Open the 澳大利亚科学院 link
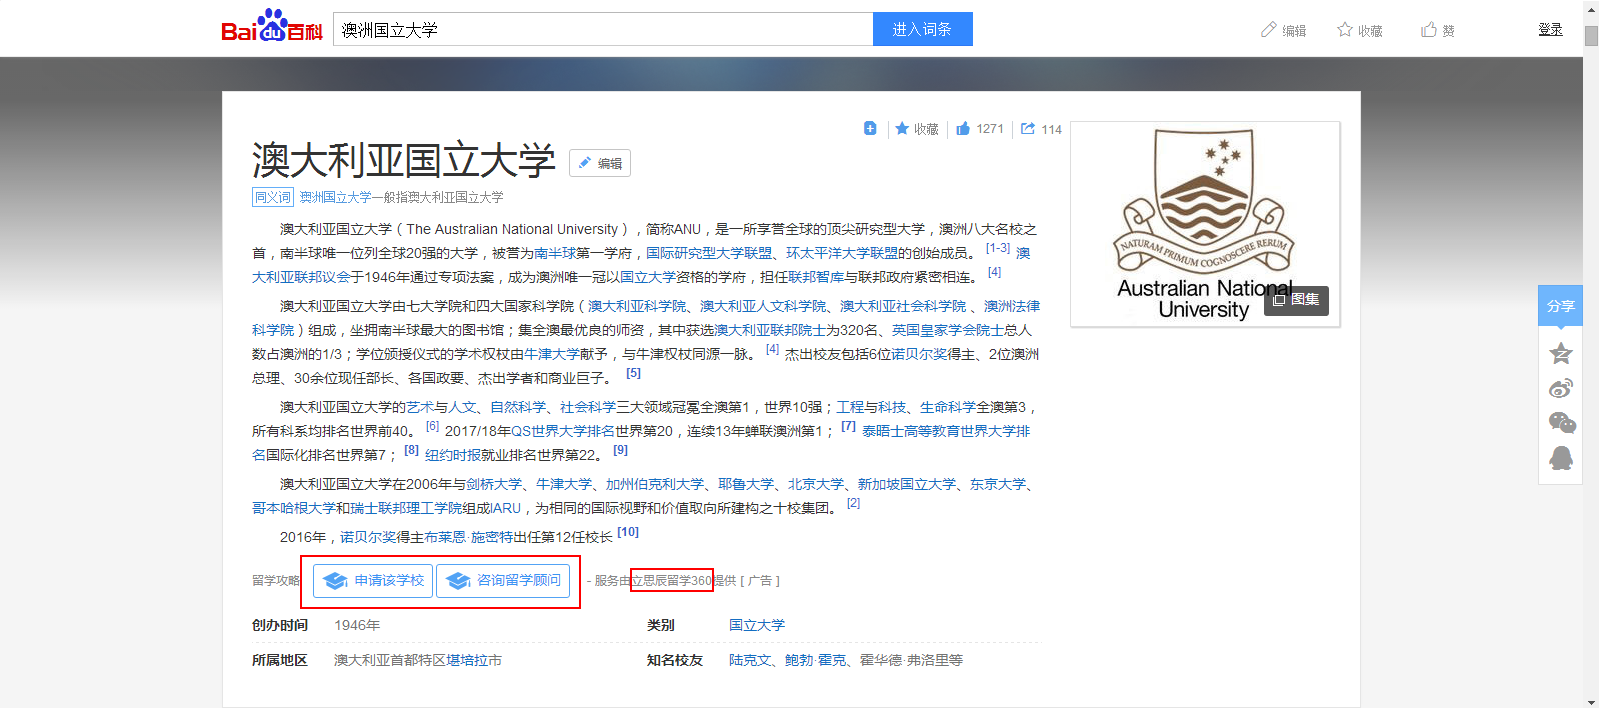 tap(637, 306)
